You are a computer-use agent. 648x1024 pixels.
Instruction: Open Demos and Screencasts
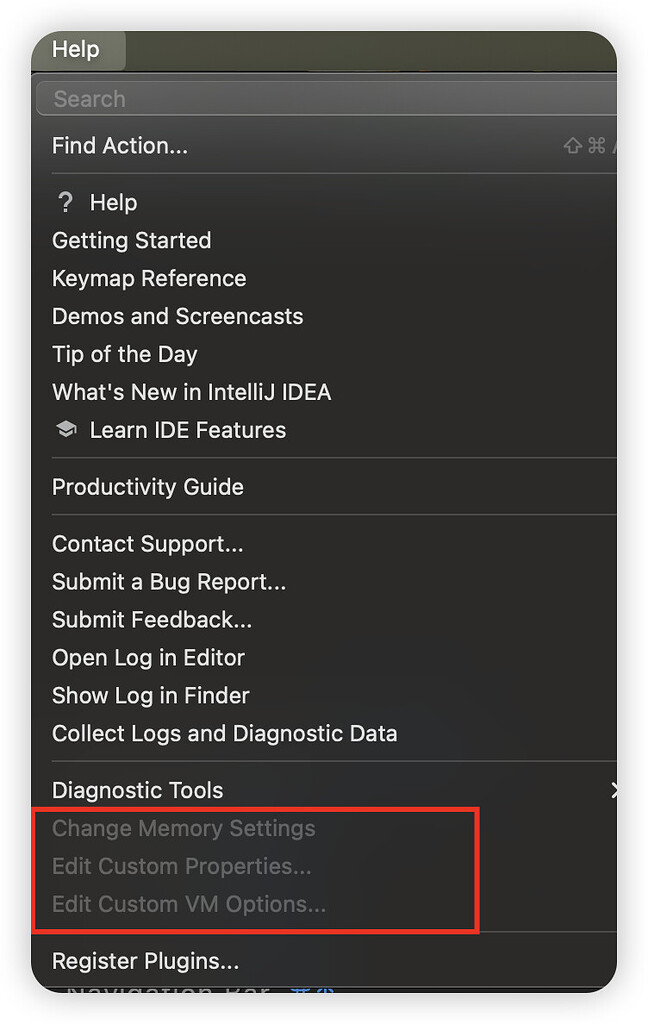(x=177, y=316)
